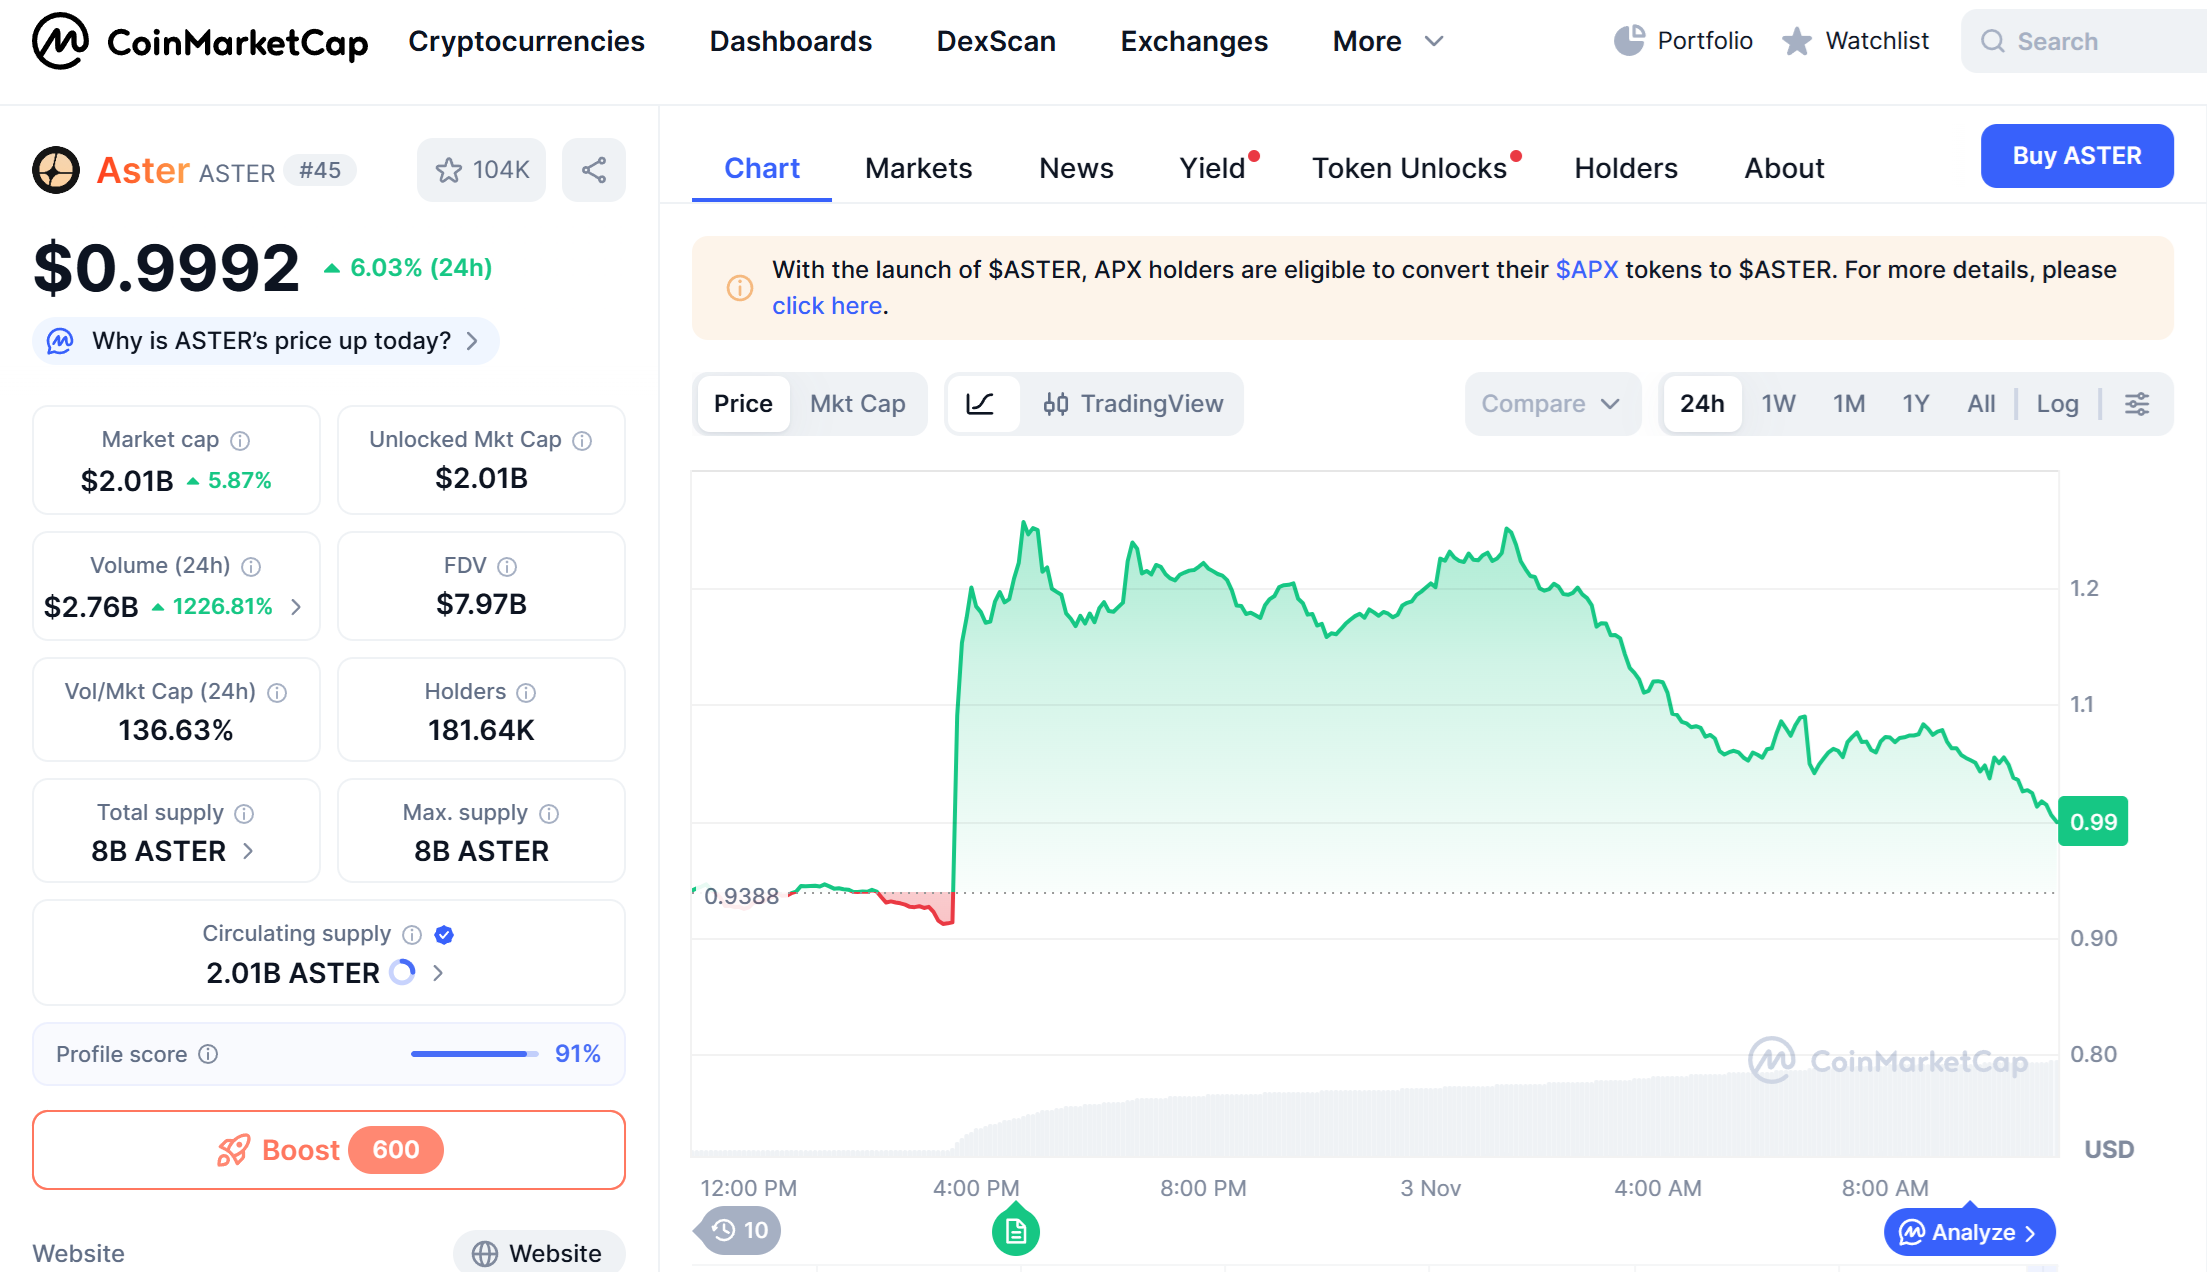
Task: Expand the circulating supply details chevron
Action: (x=438, y=972)
